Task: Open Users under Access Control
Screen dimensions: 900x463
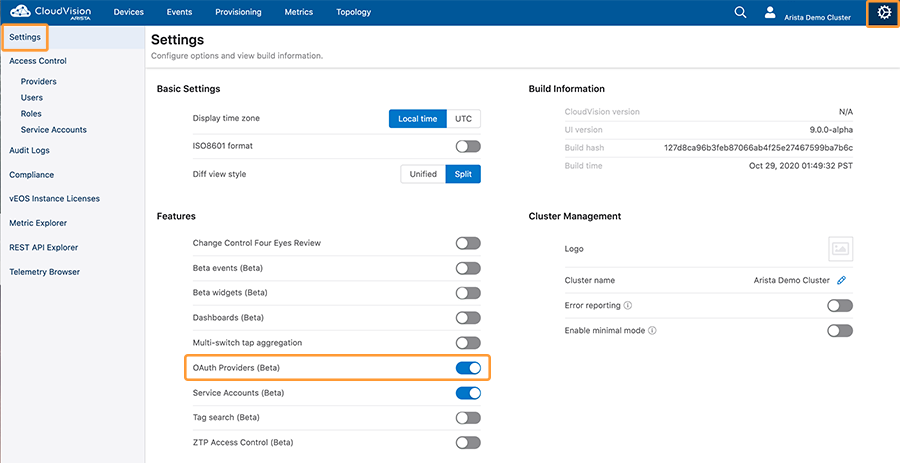Action: [32, 98]
